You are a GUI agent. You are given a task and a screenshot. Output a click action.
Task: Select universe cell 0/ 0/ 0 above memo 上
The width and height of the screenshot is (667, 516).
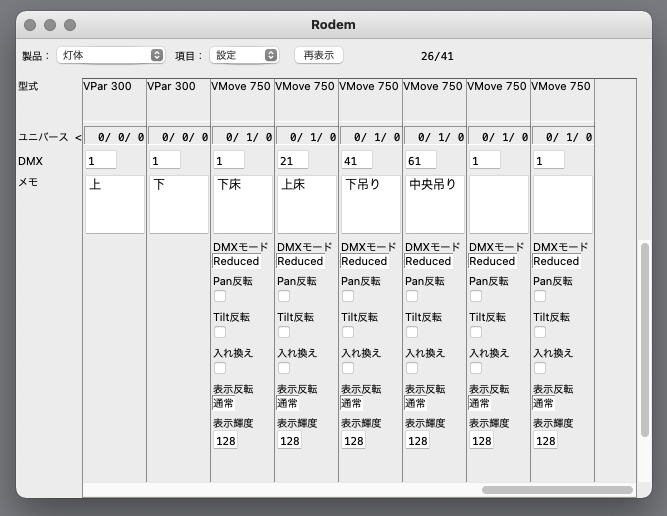(x=115, y=137)
